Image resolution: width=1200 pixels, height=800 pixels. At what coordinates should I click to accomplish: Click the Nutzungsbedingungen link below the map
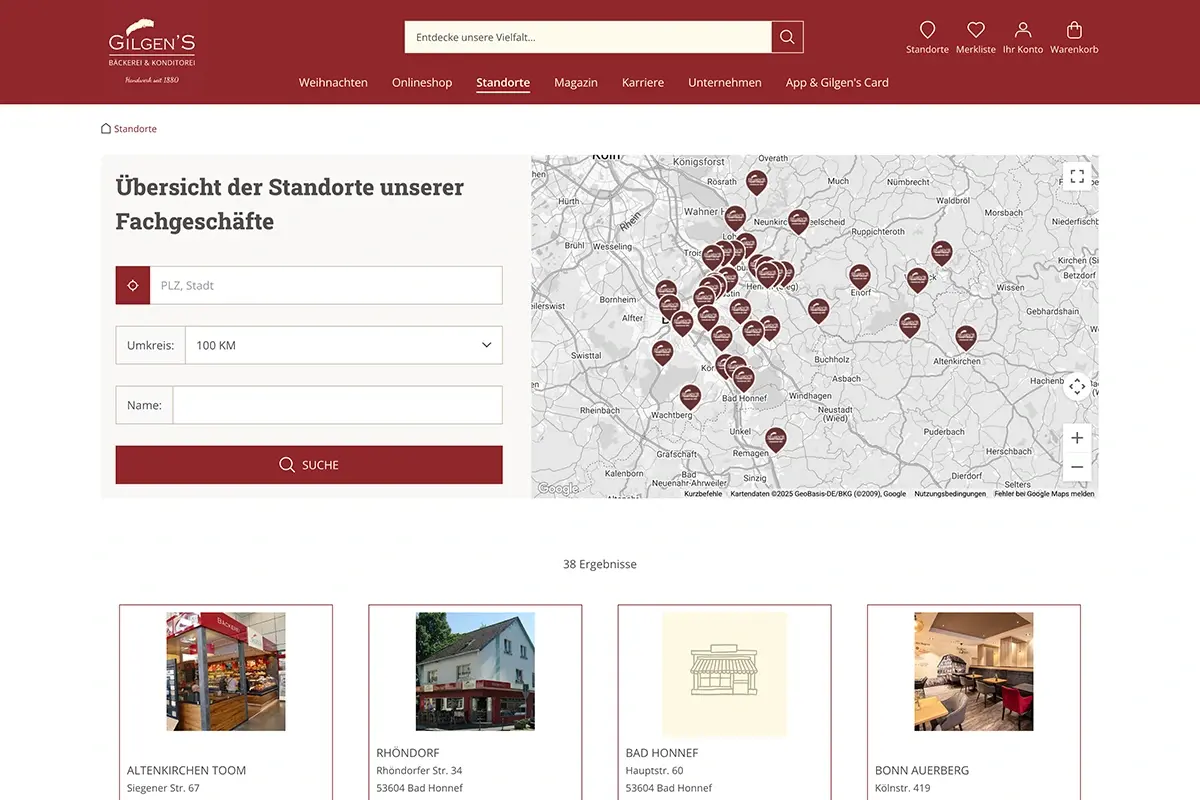pos(950,493)
